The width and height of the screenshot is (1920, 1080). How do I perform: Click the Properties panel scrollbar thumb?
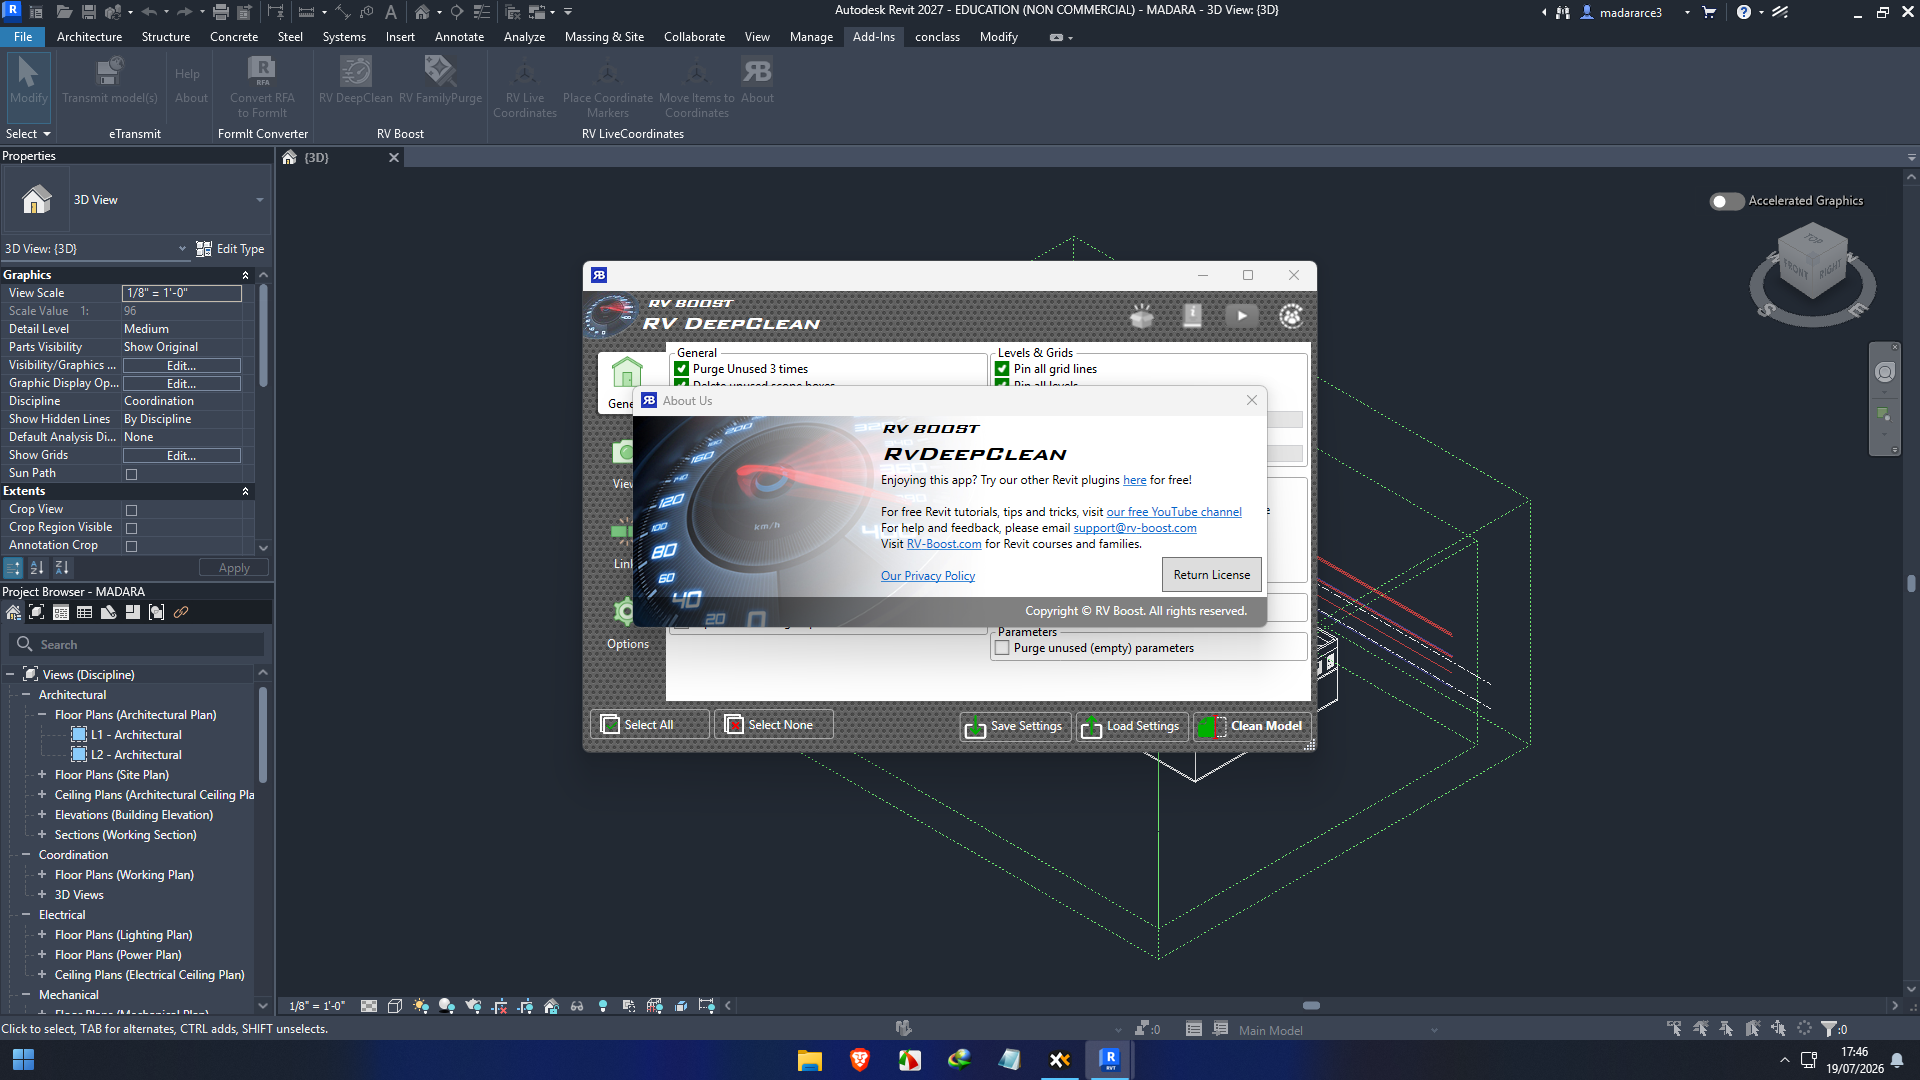(x=263, y=336)
